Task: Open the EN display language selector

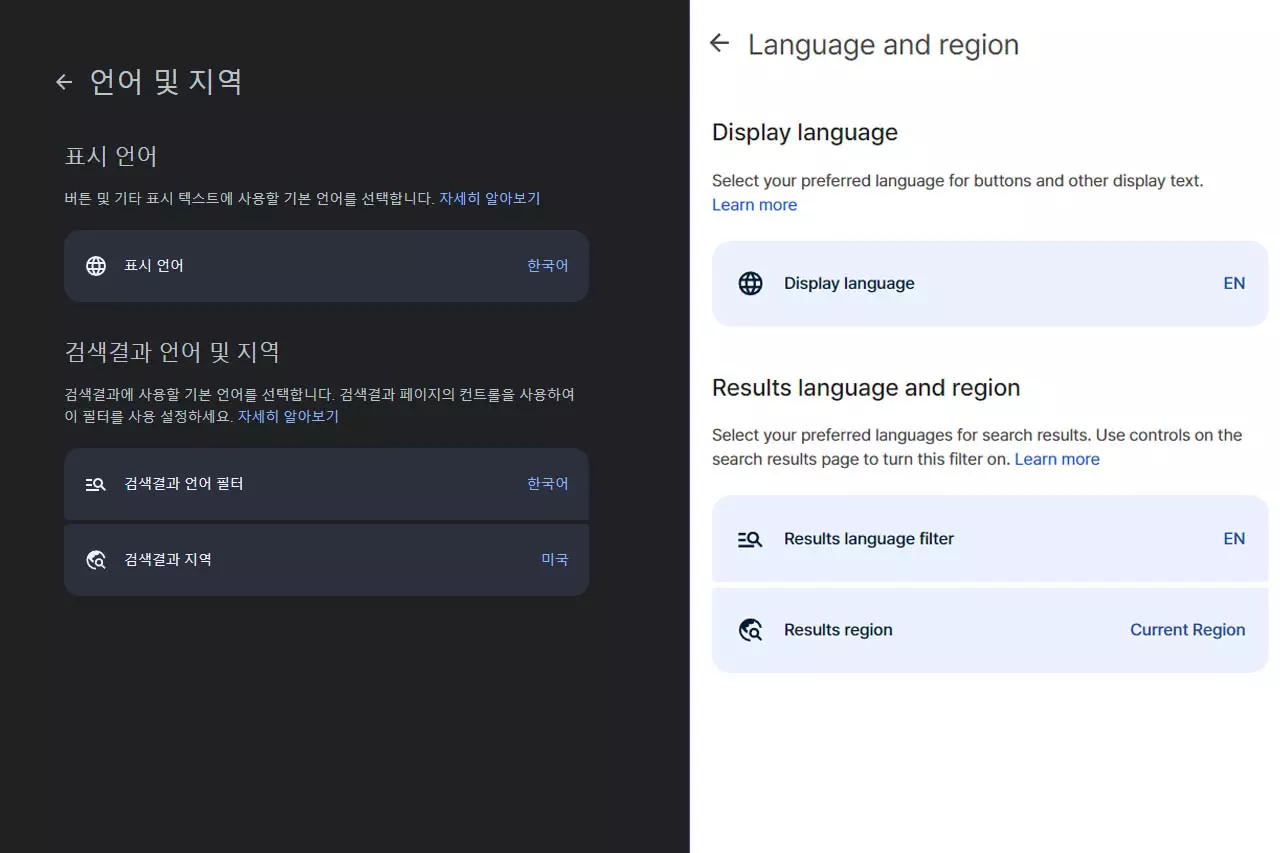Action: tap(1234, 283)
